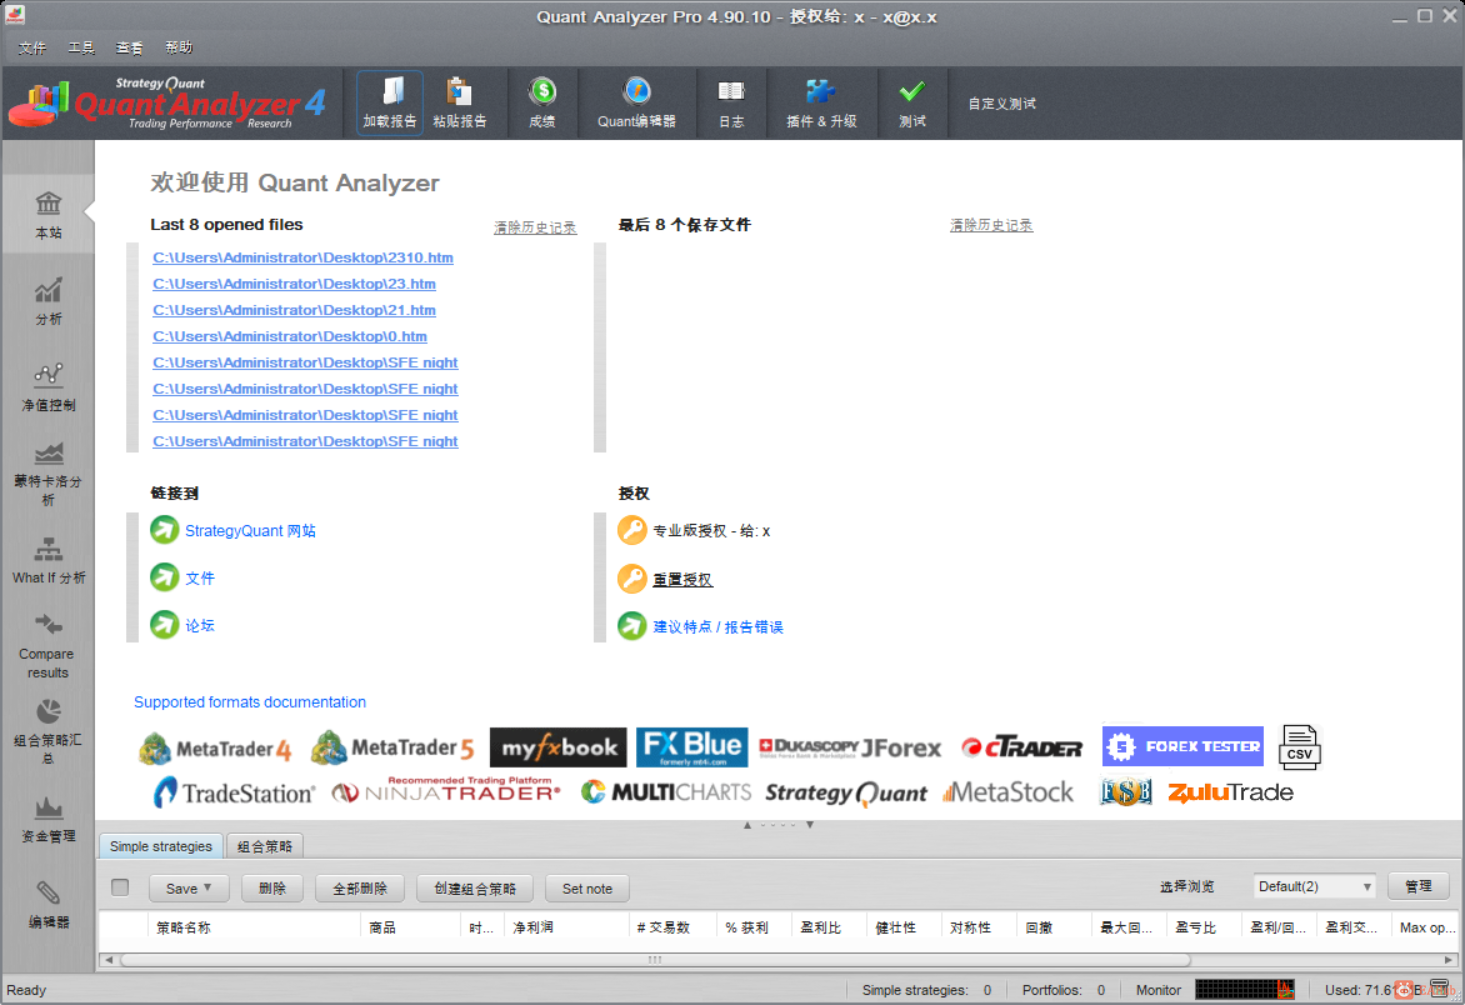Open the 加载报告 (Load report) toolbar button
This screenshot has height=1005, width=1465.
[389, 103]
